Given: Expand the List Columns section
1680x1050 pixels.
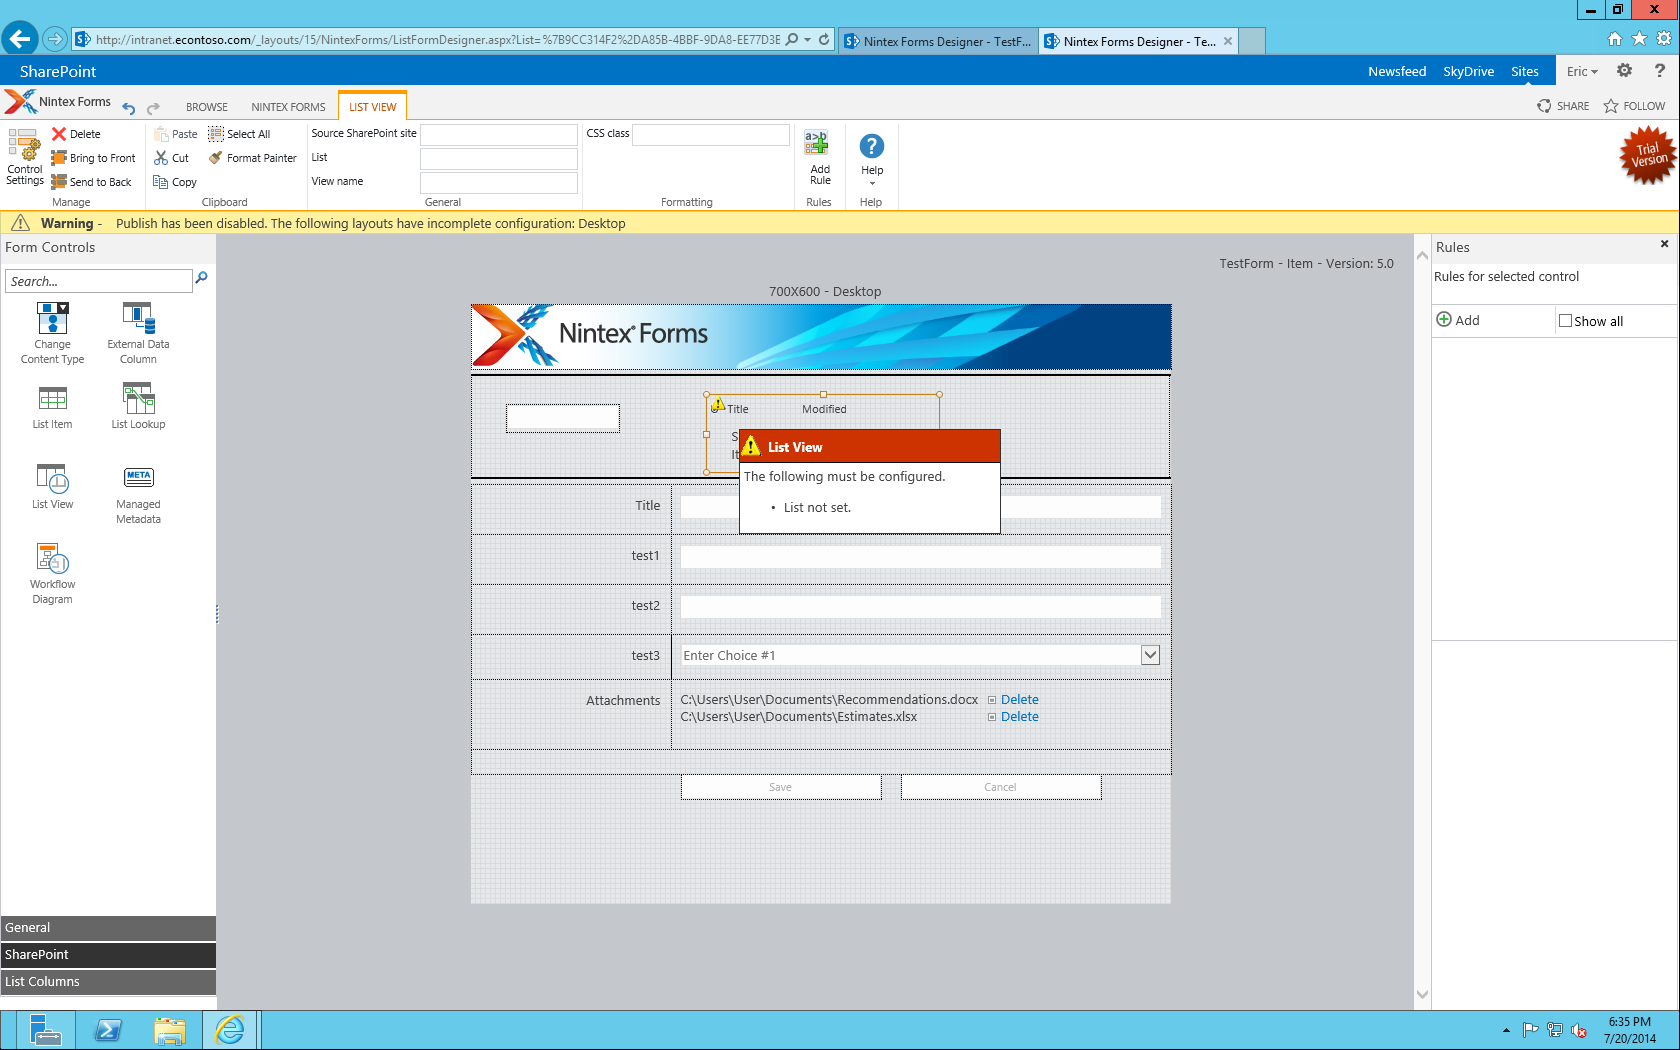Looking at the screenshot, I should click(x=108, y=982).
